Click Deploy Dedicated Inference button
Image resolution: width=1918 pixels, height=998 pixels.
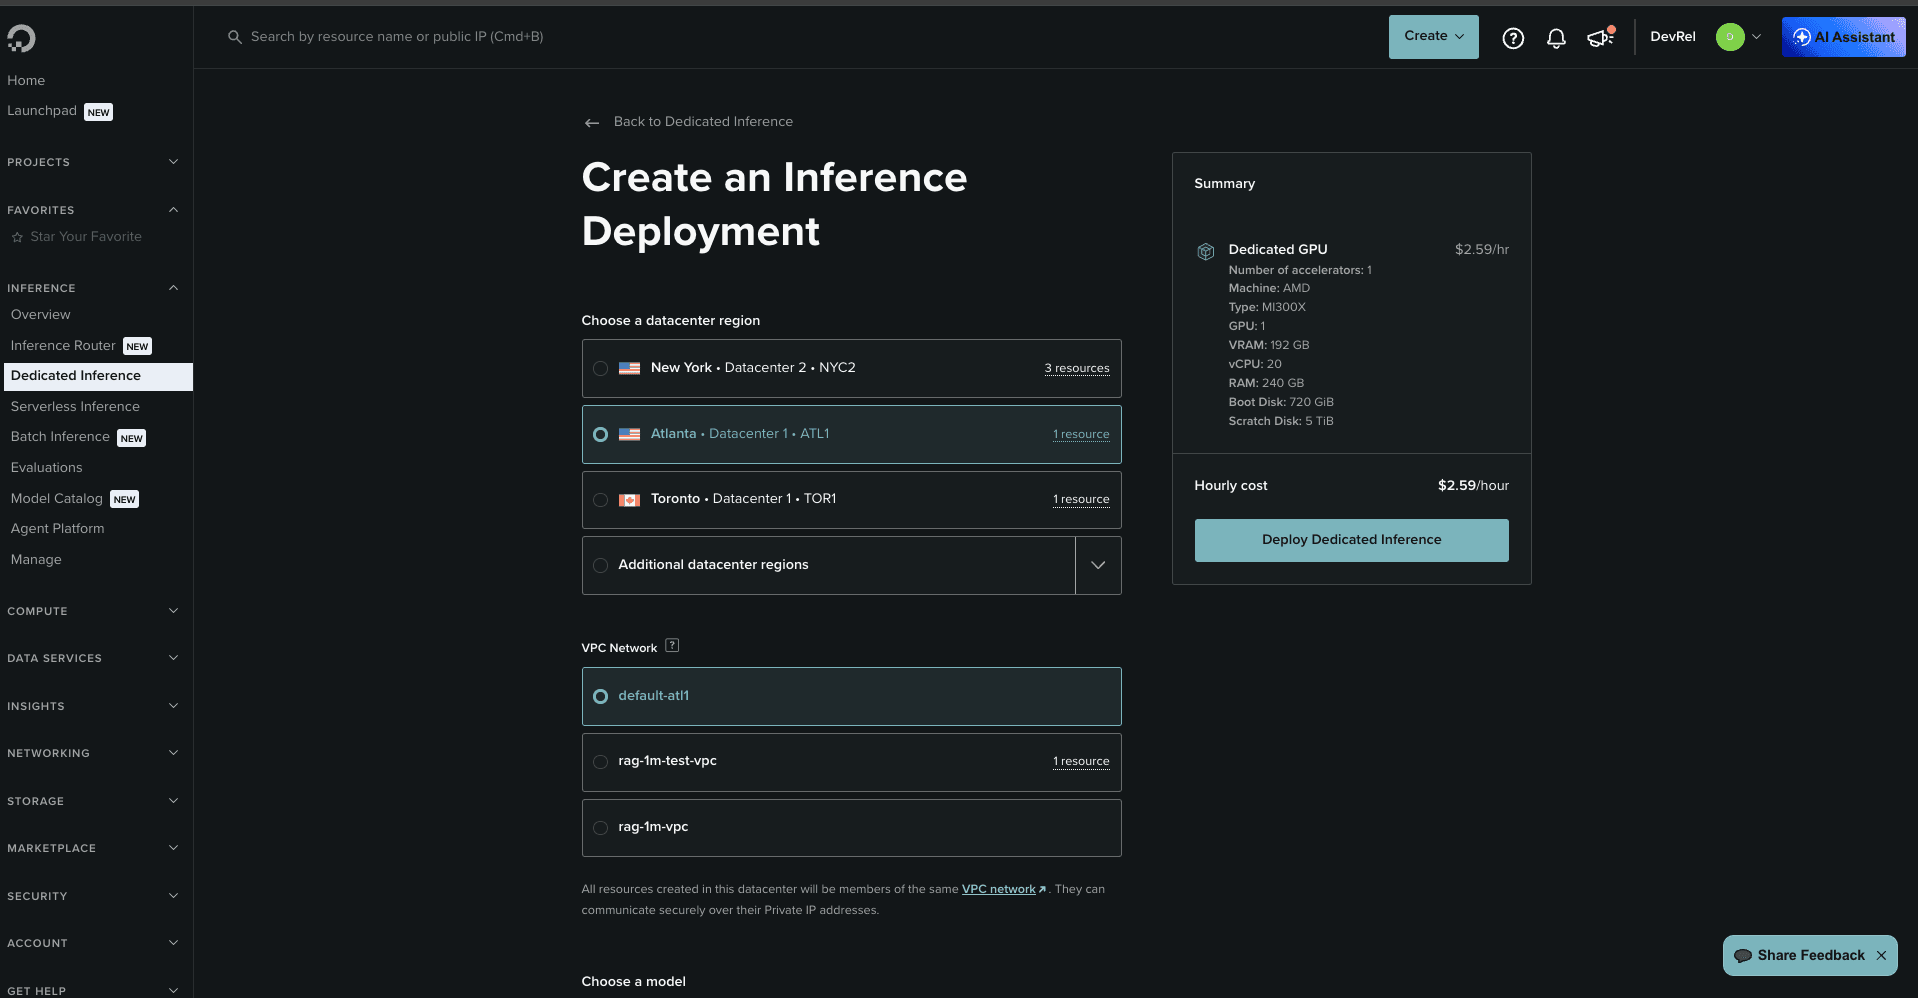(1351, 540)
